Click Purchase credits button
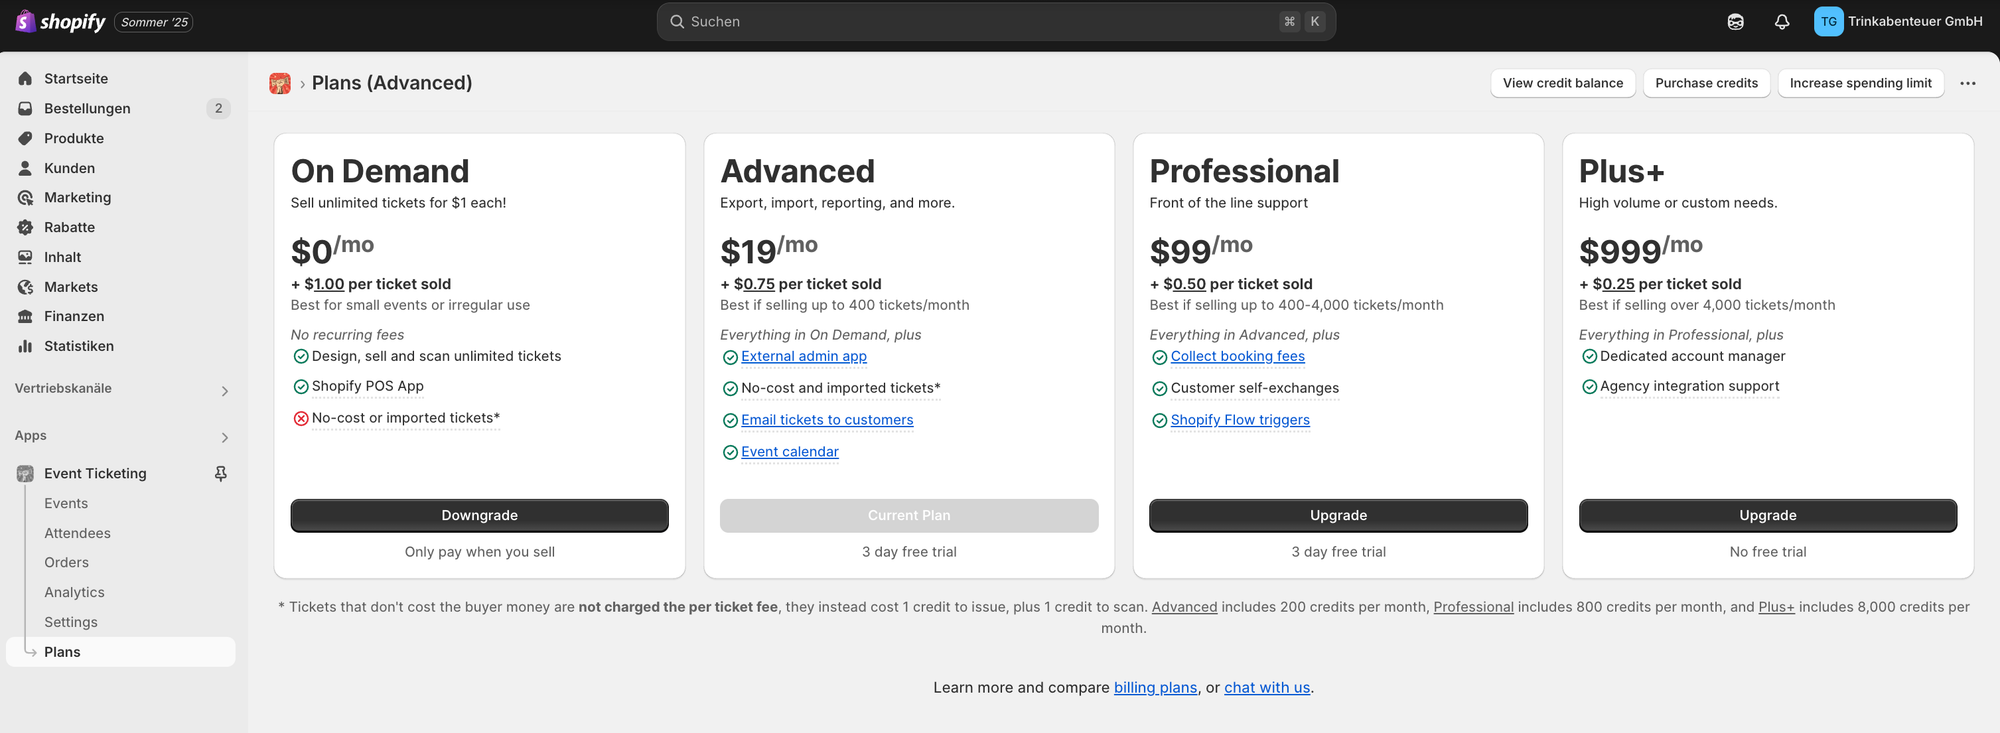Viewport: 2000px width, 733px height. click(1706, 83)
